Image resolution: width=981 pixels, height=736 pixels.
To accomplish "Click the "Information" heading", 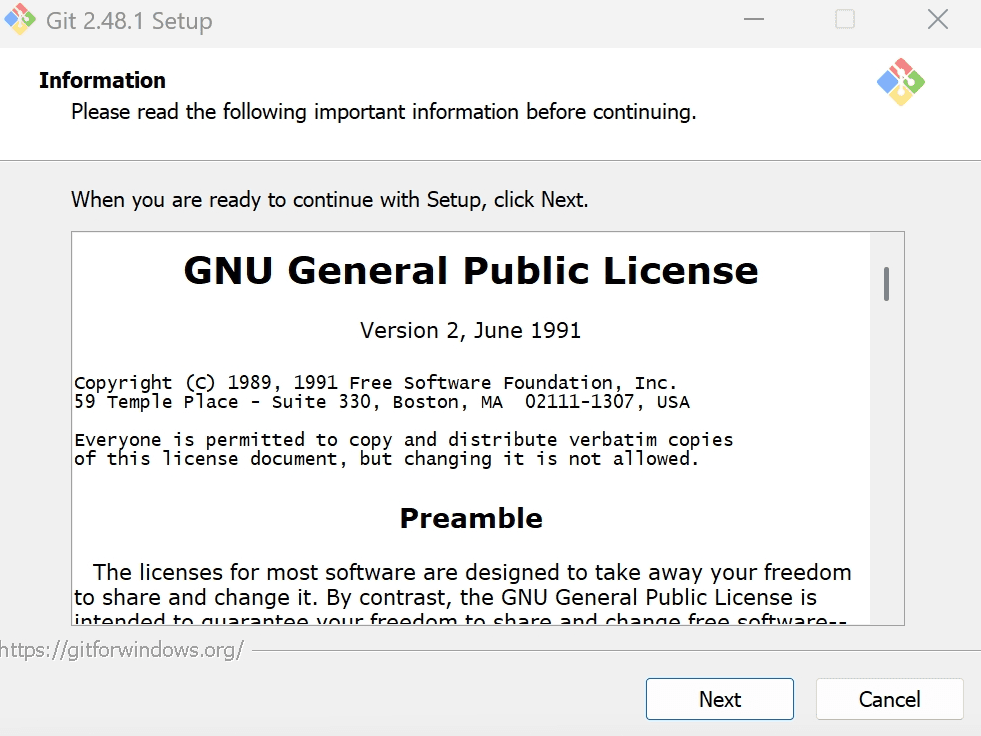I will click(x=103, y=81).
